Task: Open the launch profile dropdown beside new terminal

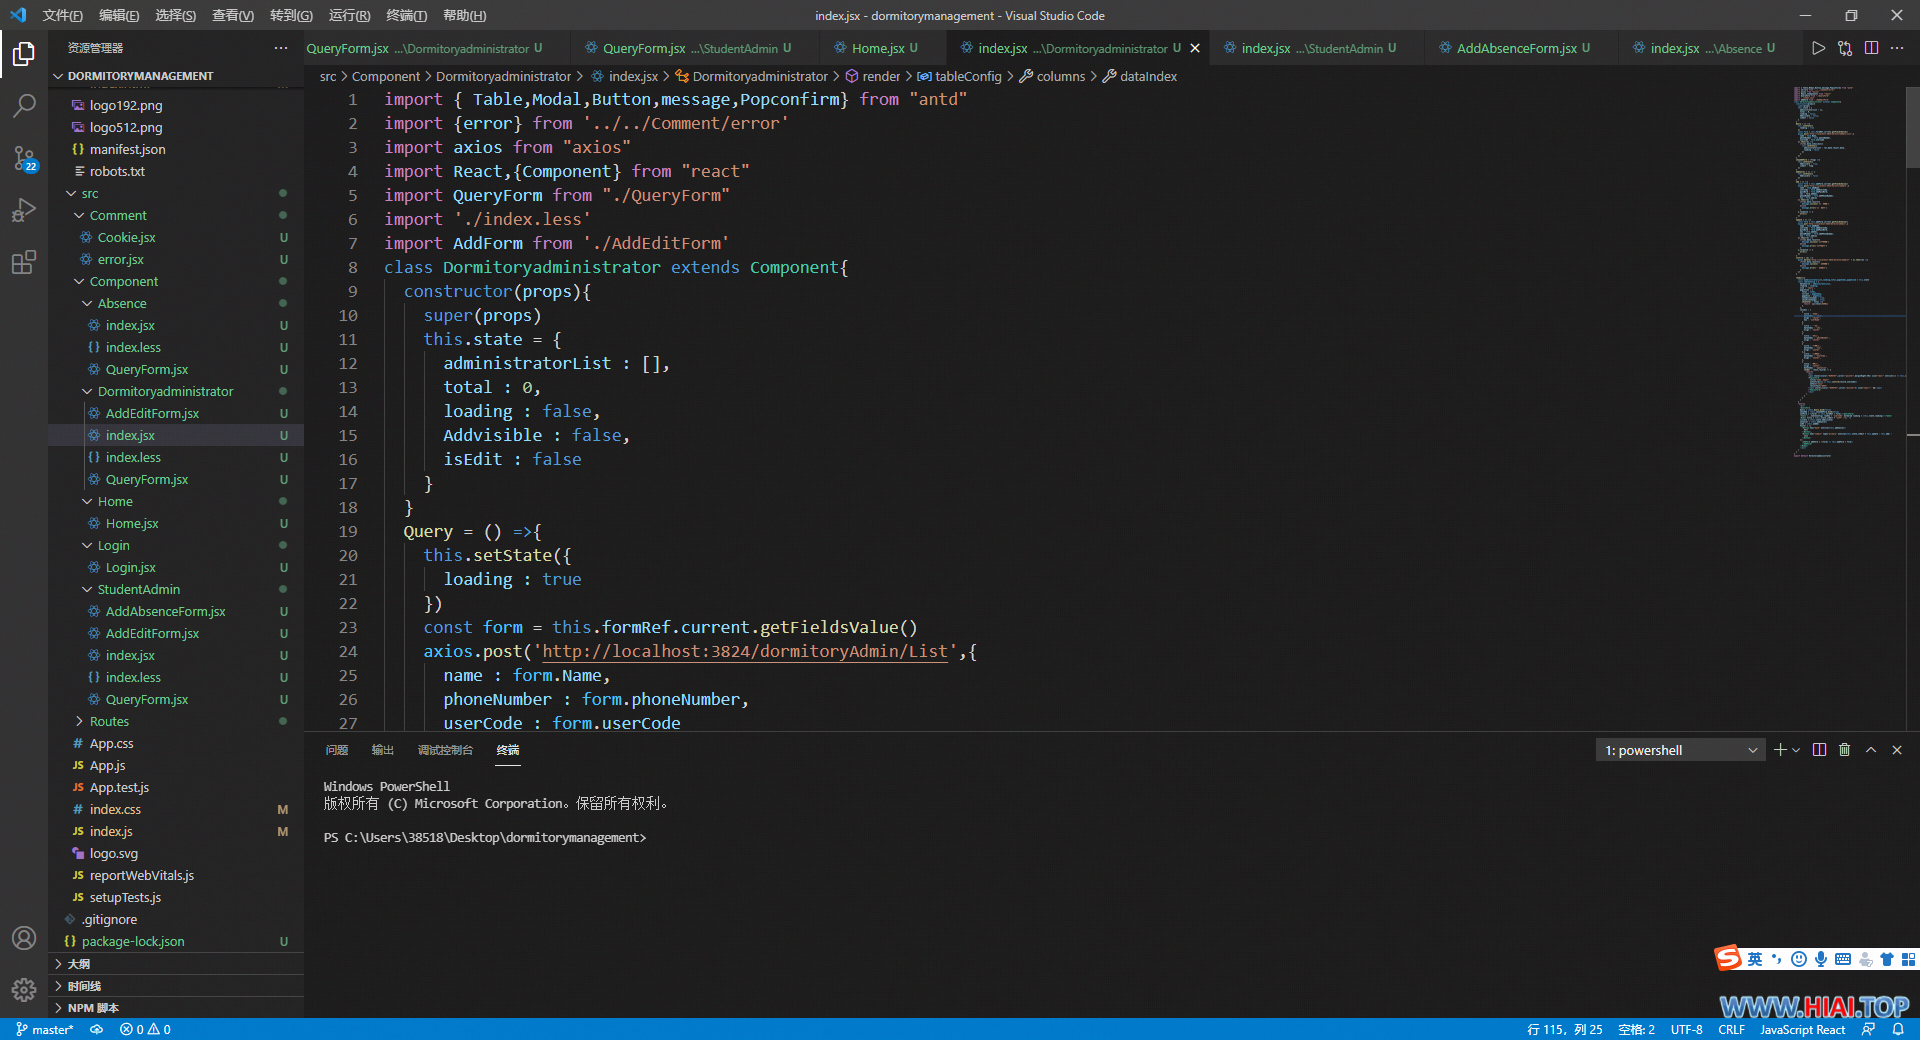Action: tap(1797, 750)
